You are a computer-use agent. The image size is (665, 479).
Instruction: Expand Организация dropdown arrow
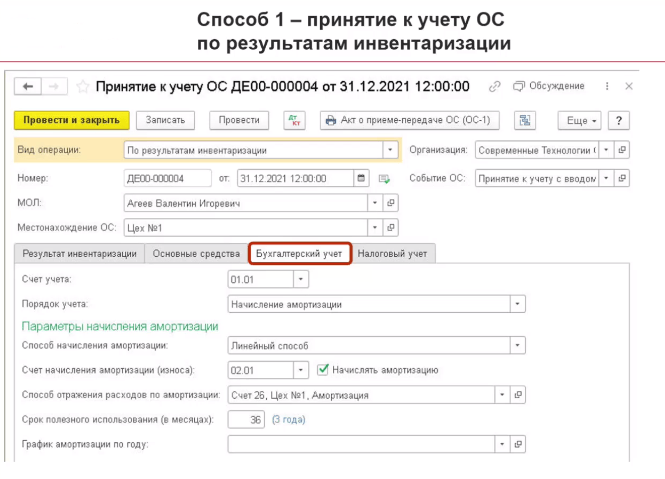click(606, 150)
